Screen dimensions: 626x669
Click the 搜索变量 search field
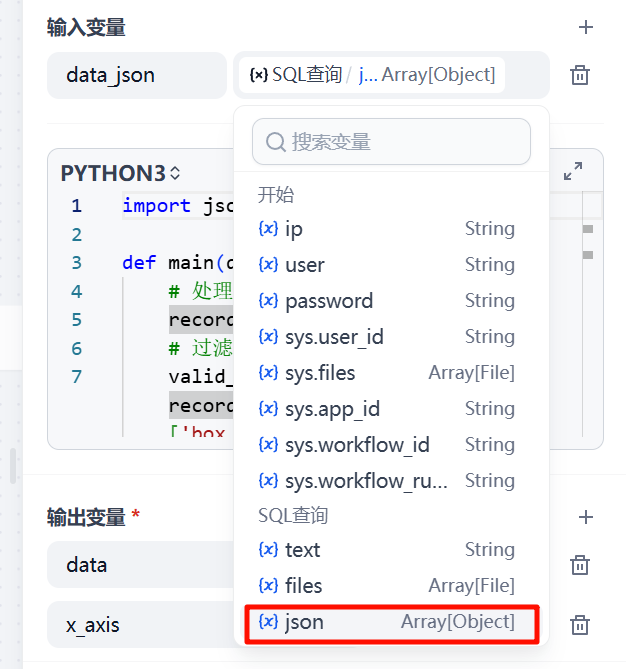(x=391, y=142)
